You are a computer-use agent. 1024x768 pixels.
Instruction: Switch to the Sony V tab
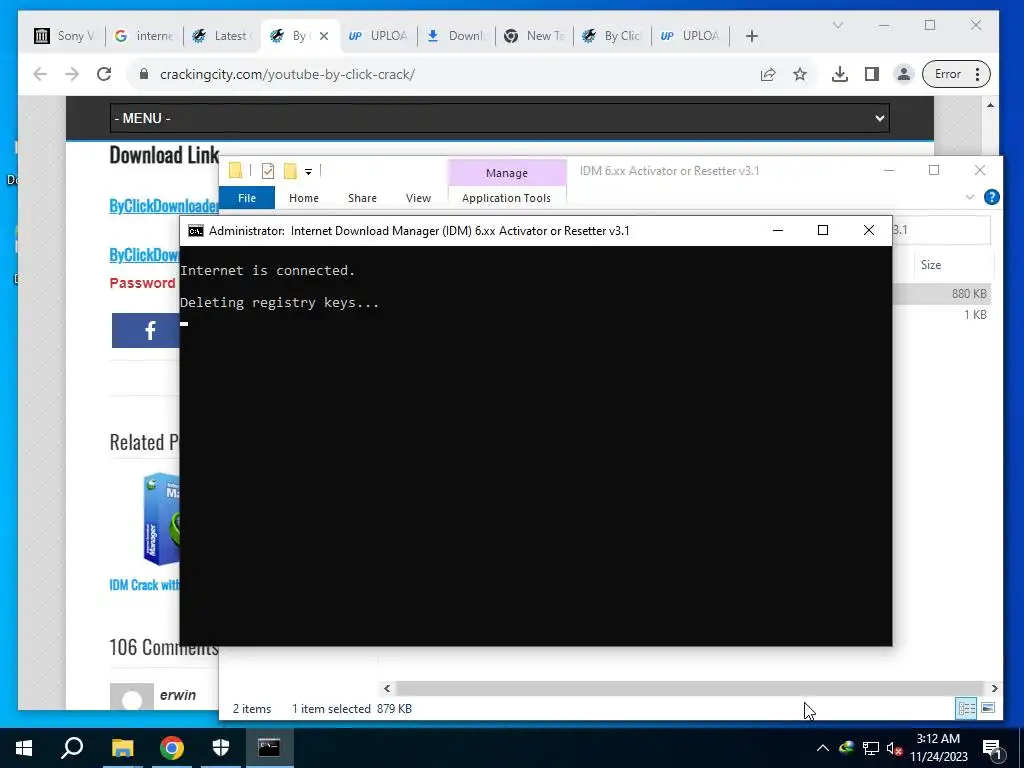(x=65, y=36)
